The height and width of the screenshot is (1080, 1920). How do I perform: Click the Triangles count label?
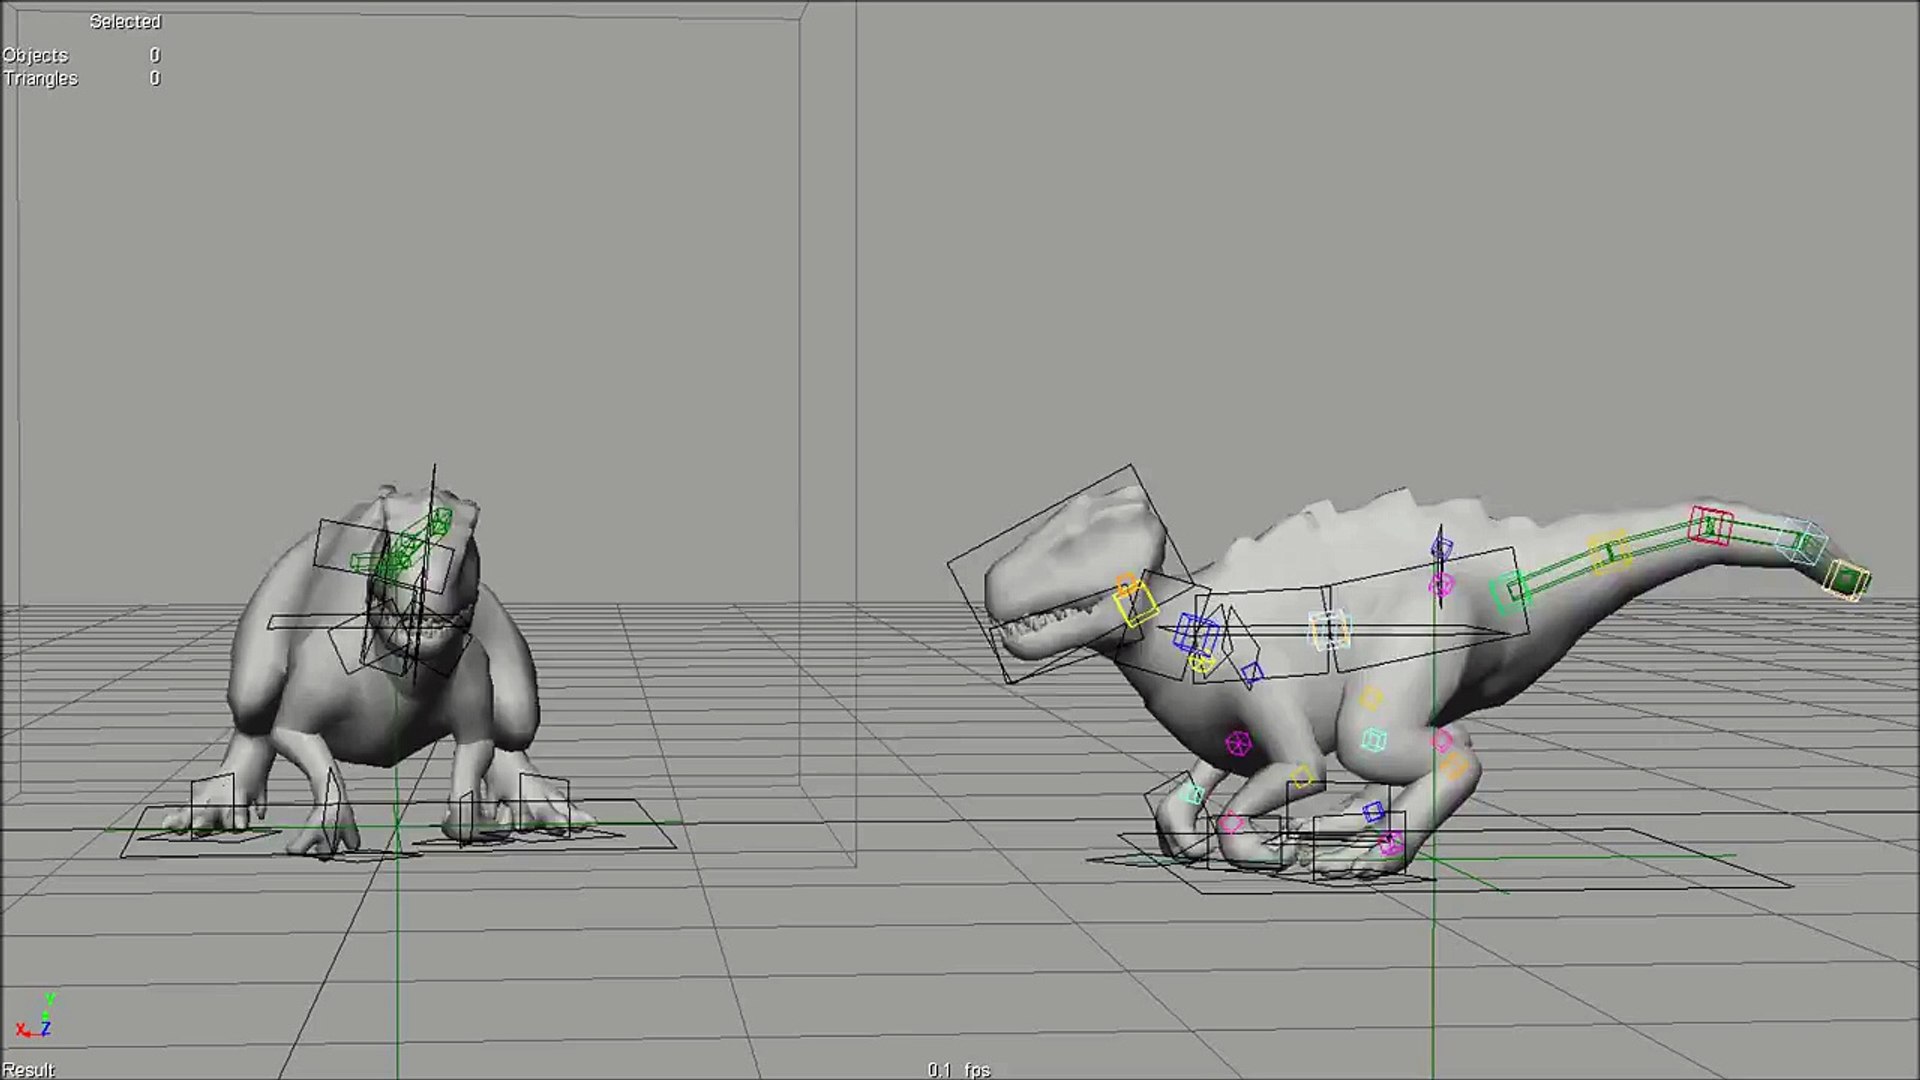(40, 78)
